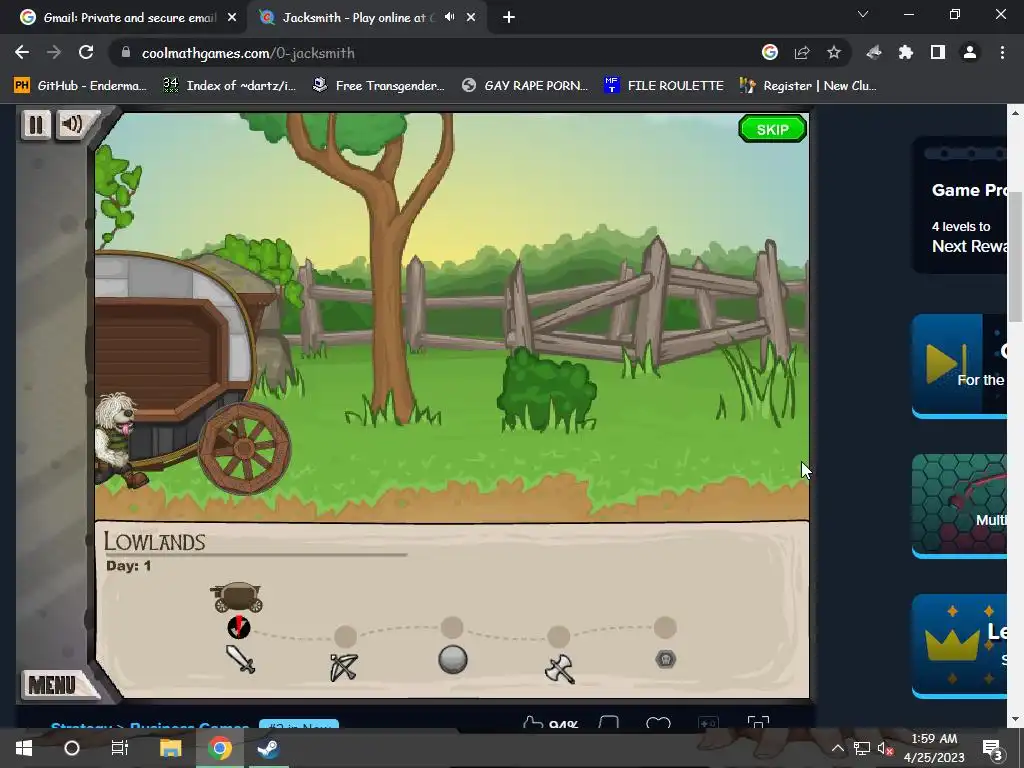Open the Extensions puzzle icon

click(906, 52)
